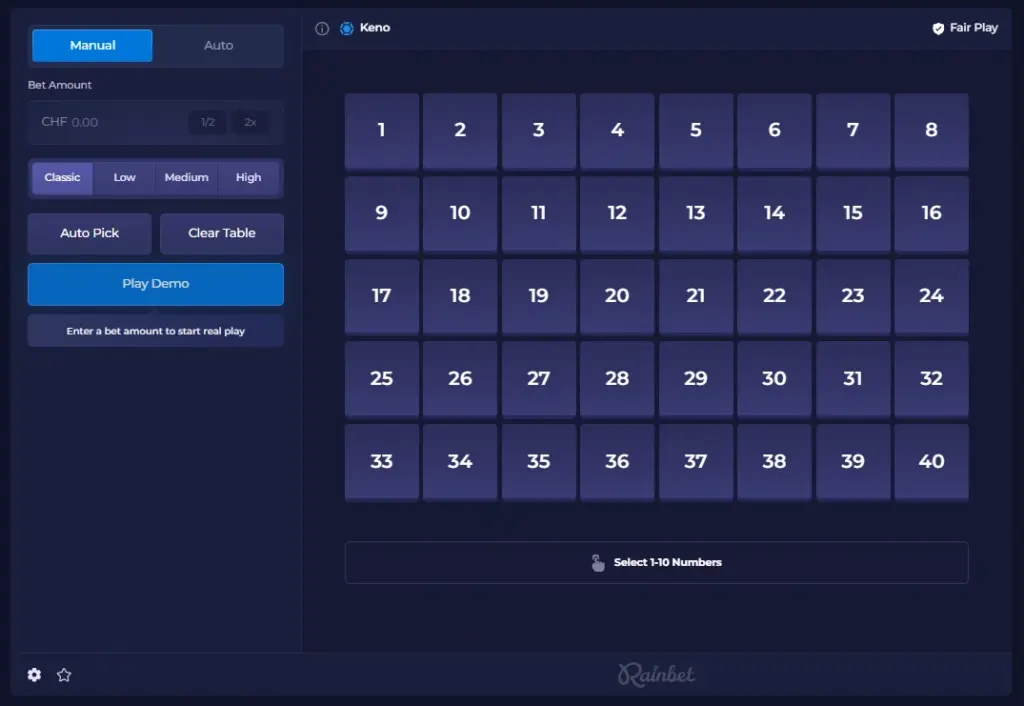Select number 34 tile
This screenshot has width=1024, height=706.
click(460, 462)
